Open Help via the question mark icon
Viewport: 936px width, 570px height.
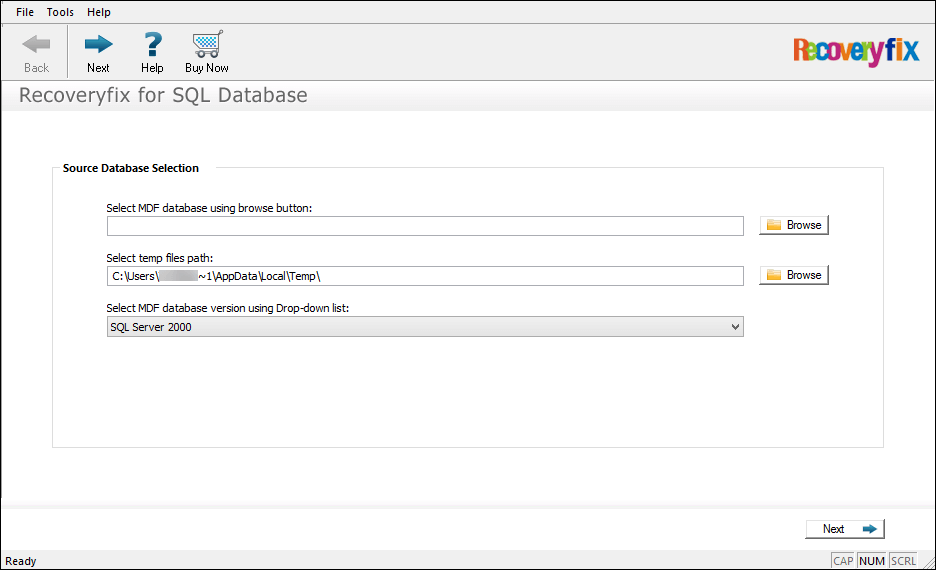[x=152, y=53]
